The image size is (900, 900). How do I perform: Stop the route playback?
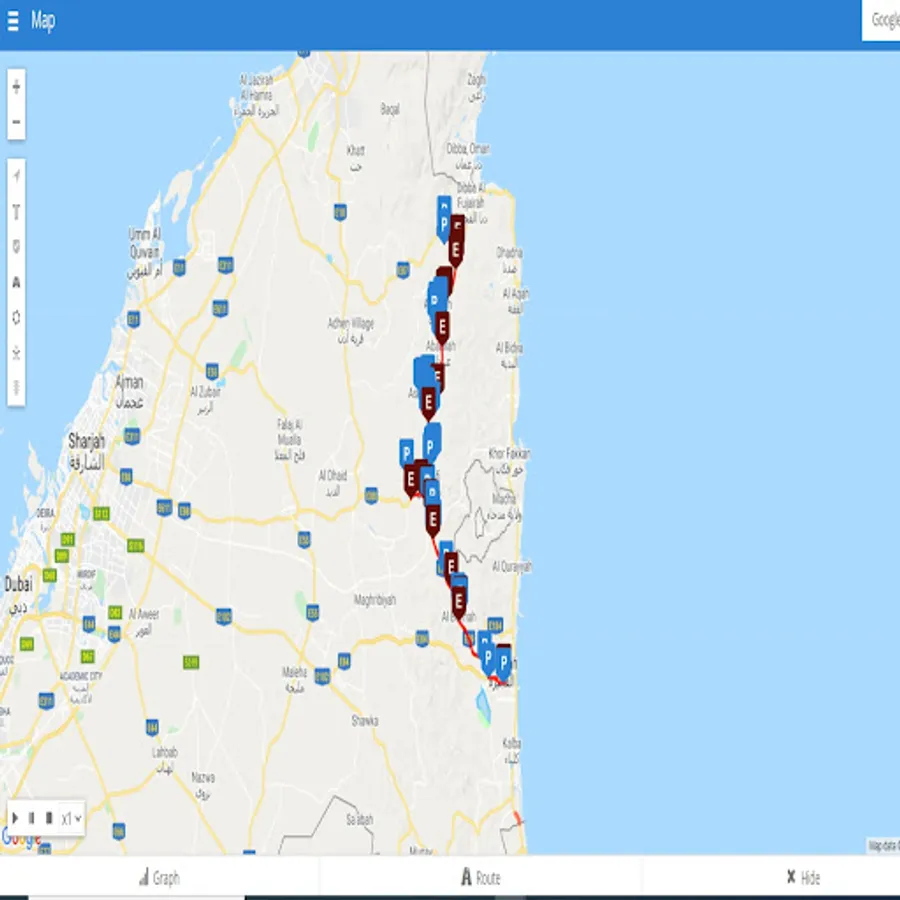point(49,817)
